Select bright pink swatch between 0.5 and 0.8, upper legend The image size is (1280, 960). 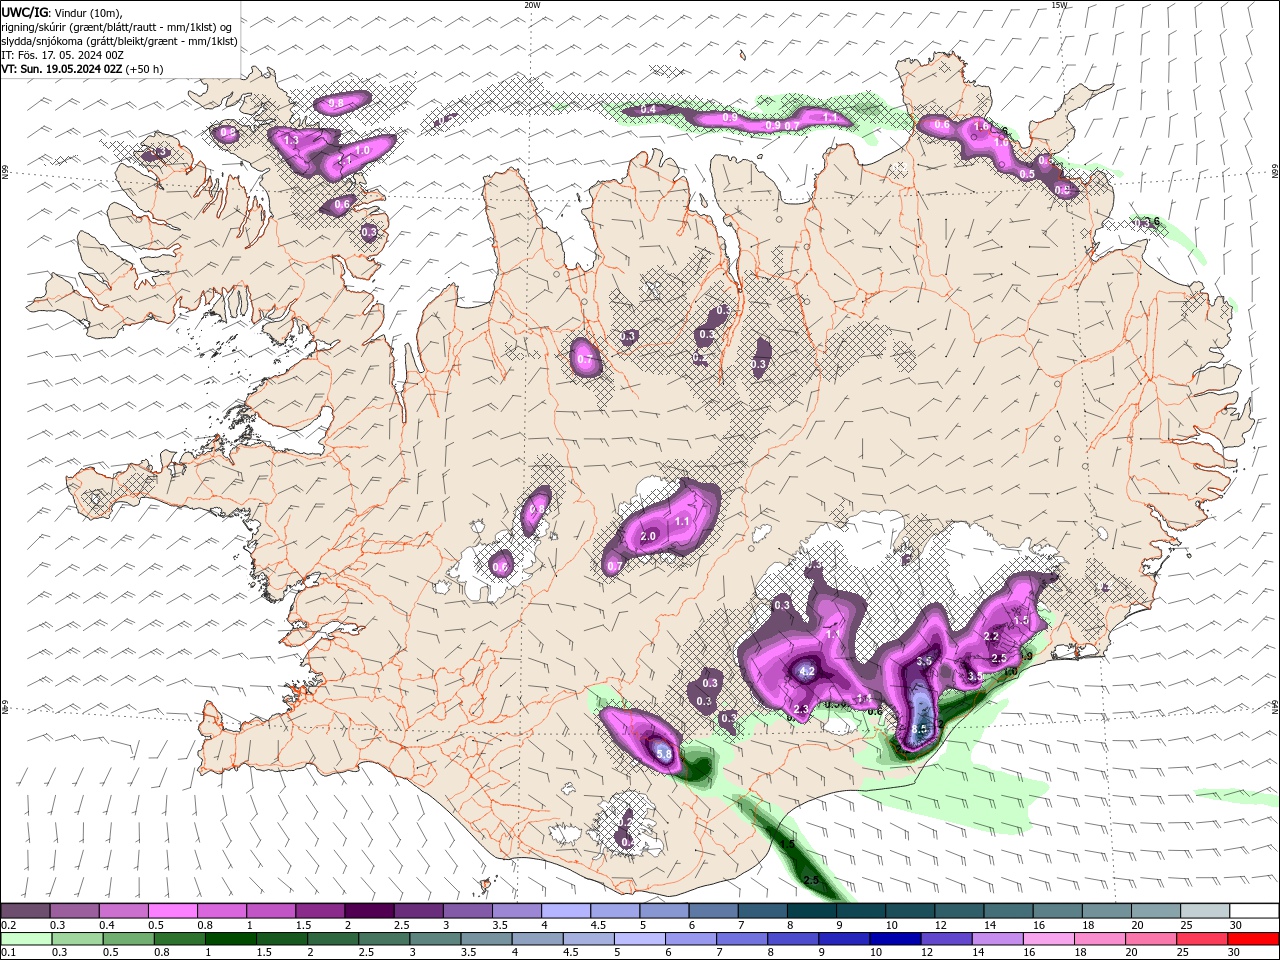tap(172, 911)
